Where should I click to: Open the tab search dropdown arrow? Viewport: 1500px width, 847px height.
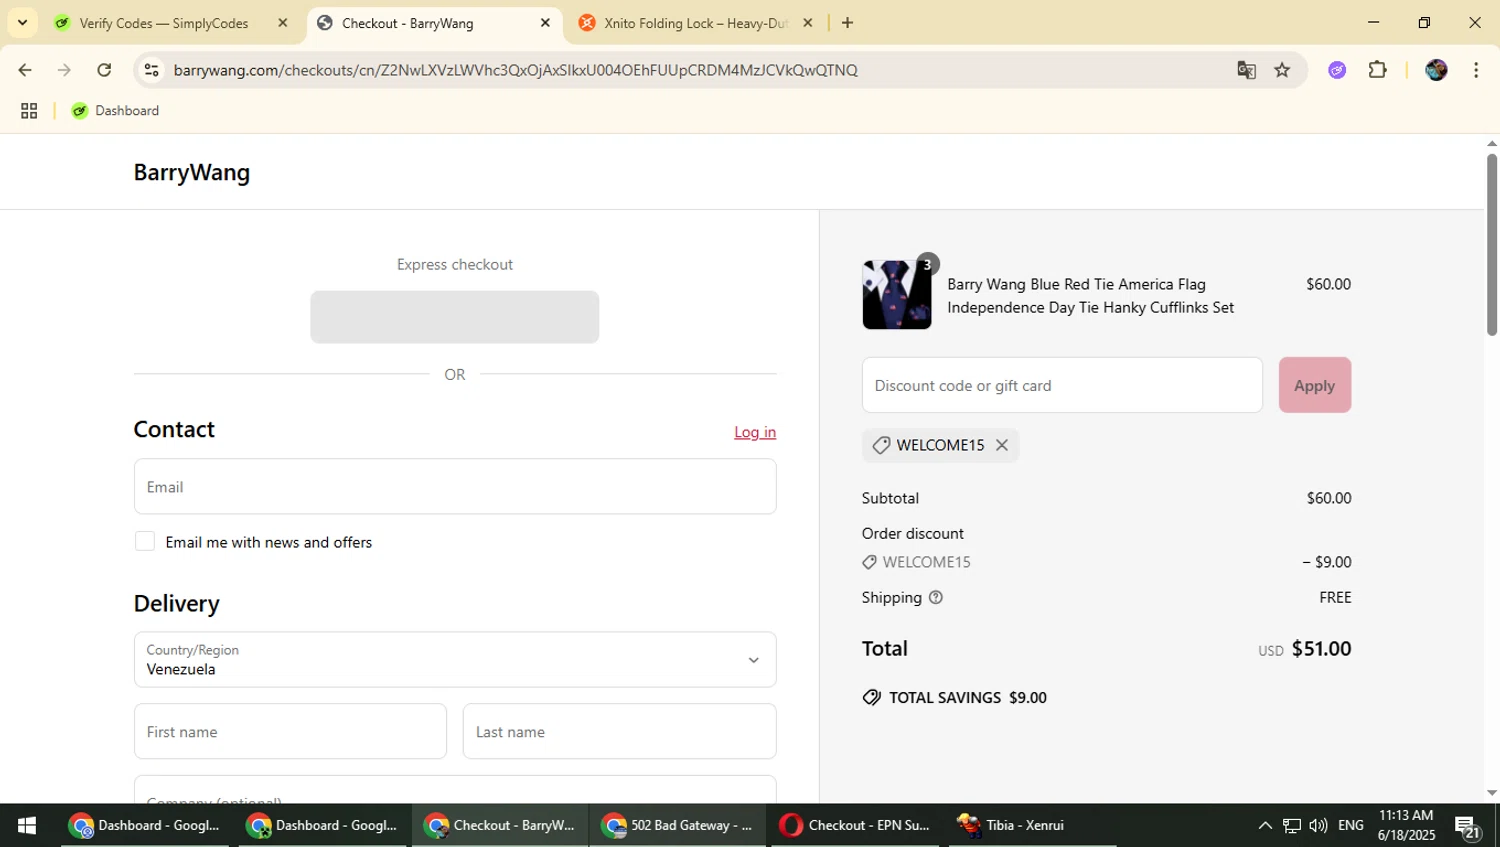(22, 22)
